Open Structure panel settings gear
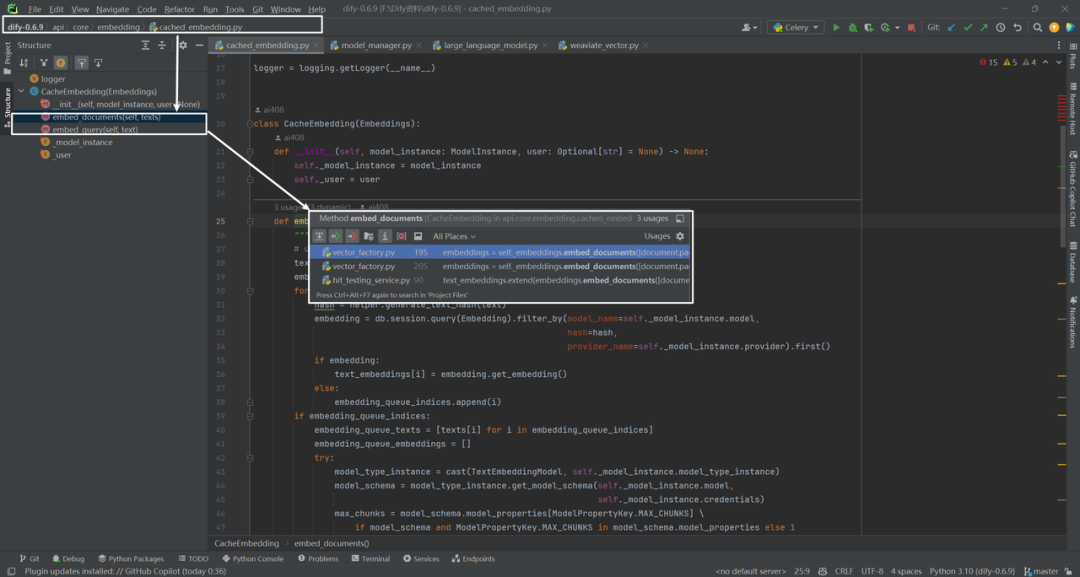The image size is (1080, 577). click(x=183, y=45)
